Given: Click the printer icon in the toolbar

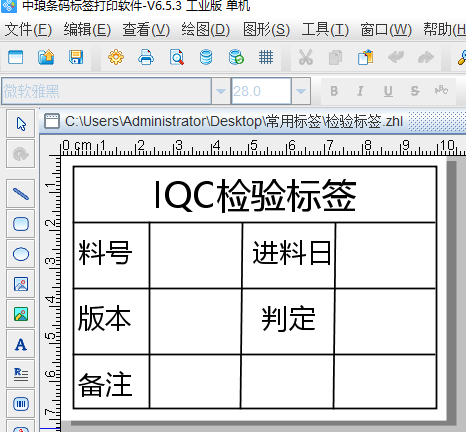Looking at the screenshot, I should pos(146,57).
